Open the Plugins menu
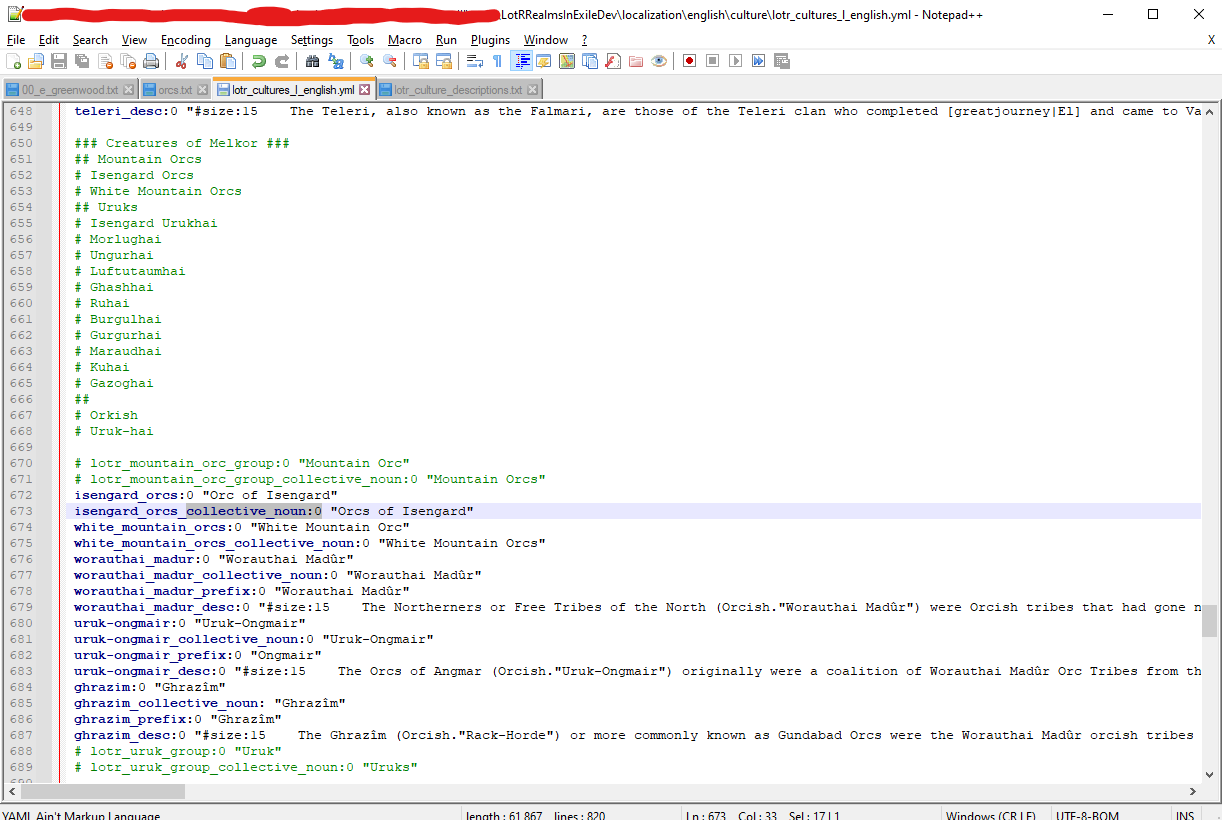Image resolution: width=1222 pixels, height=820 pixels. (x=490, y=40)
